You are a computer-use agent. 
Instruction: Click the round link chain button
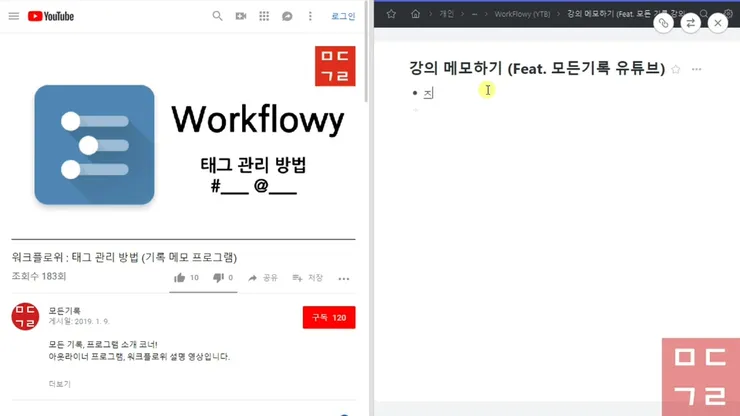[x=664, y=23]
